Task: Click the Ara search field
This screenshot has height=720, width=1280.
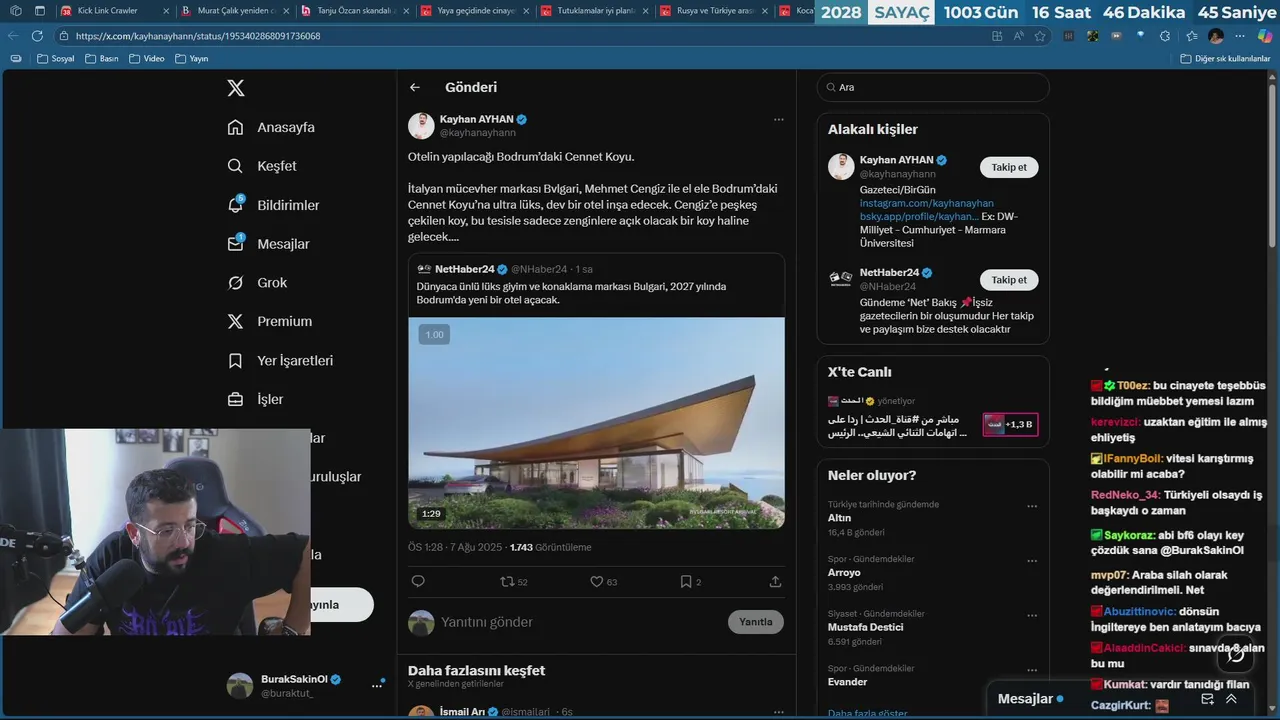Action: click(933, 87)
